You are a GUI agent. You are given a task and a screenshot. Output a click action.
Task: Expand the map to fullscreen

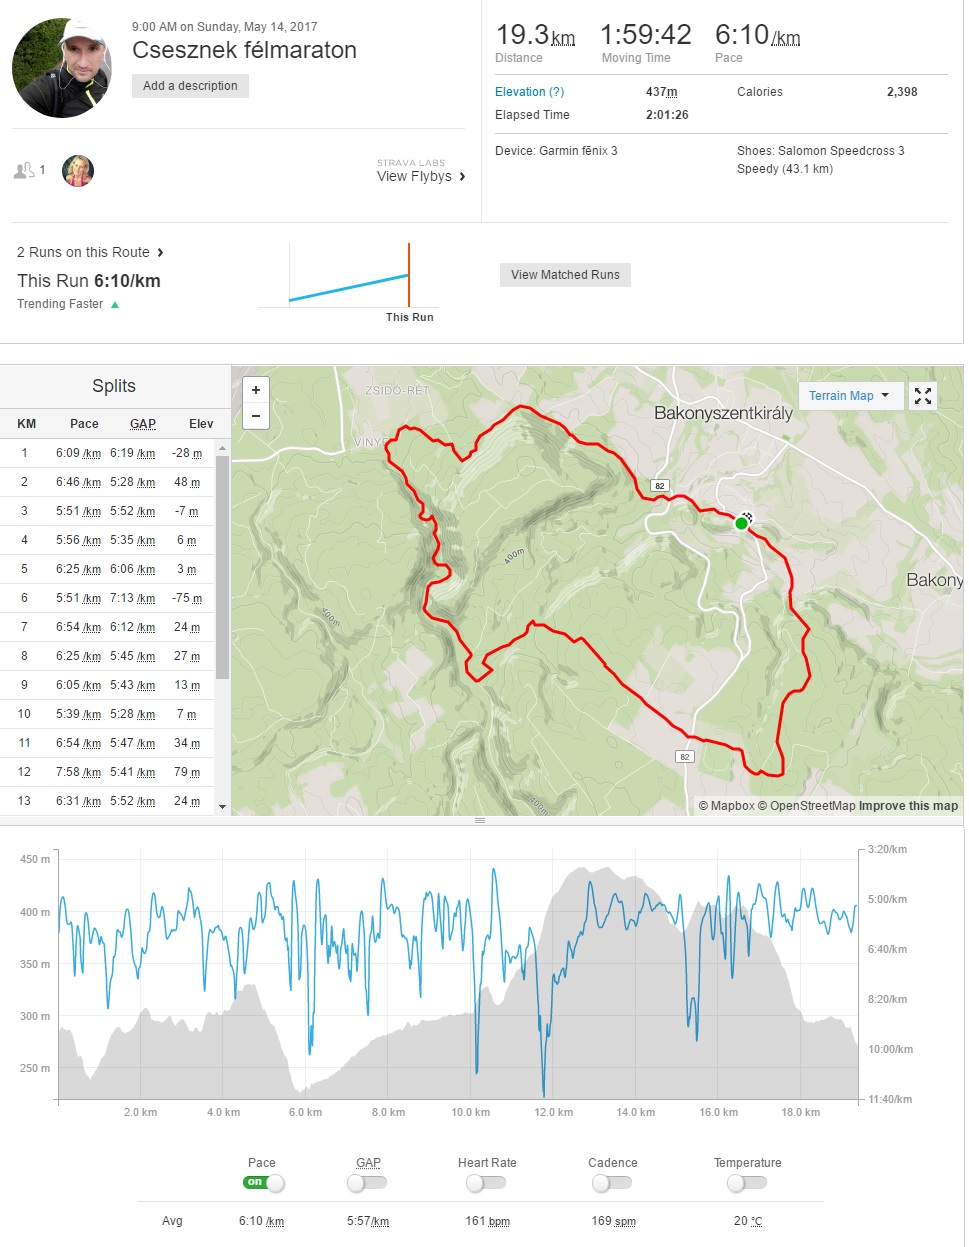[923, 396]
